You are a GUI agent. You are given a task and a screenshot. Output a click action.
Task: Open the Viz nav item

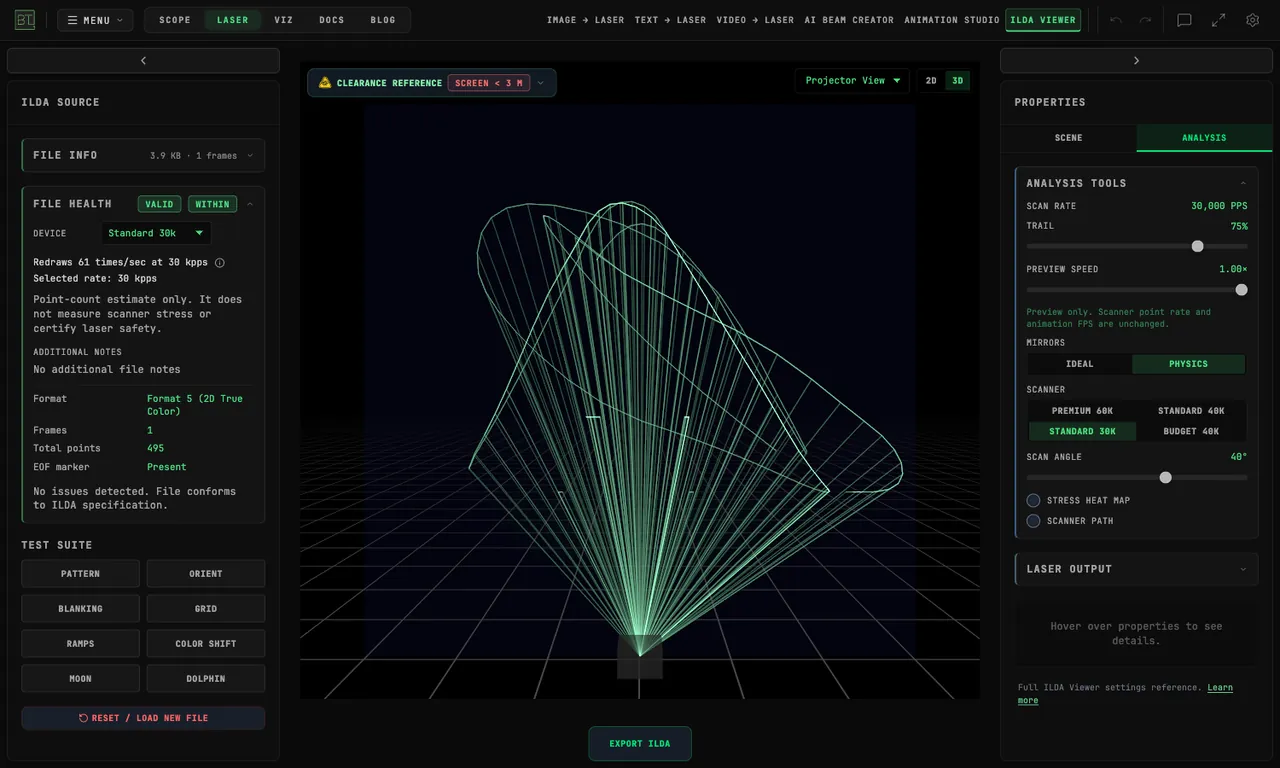[284, 20]
